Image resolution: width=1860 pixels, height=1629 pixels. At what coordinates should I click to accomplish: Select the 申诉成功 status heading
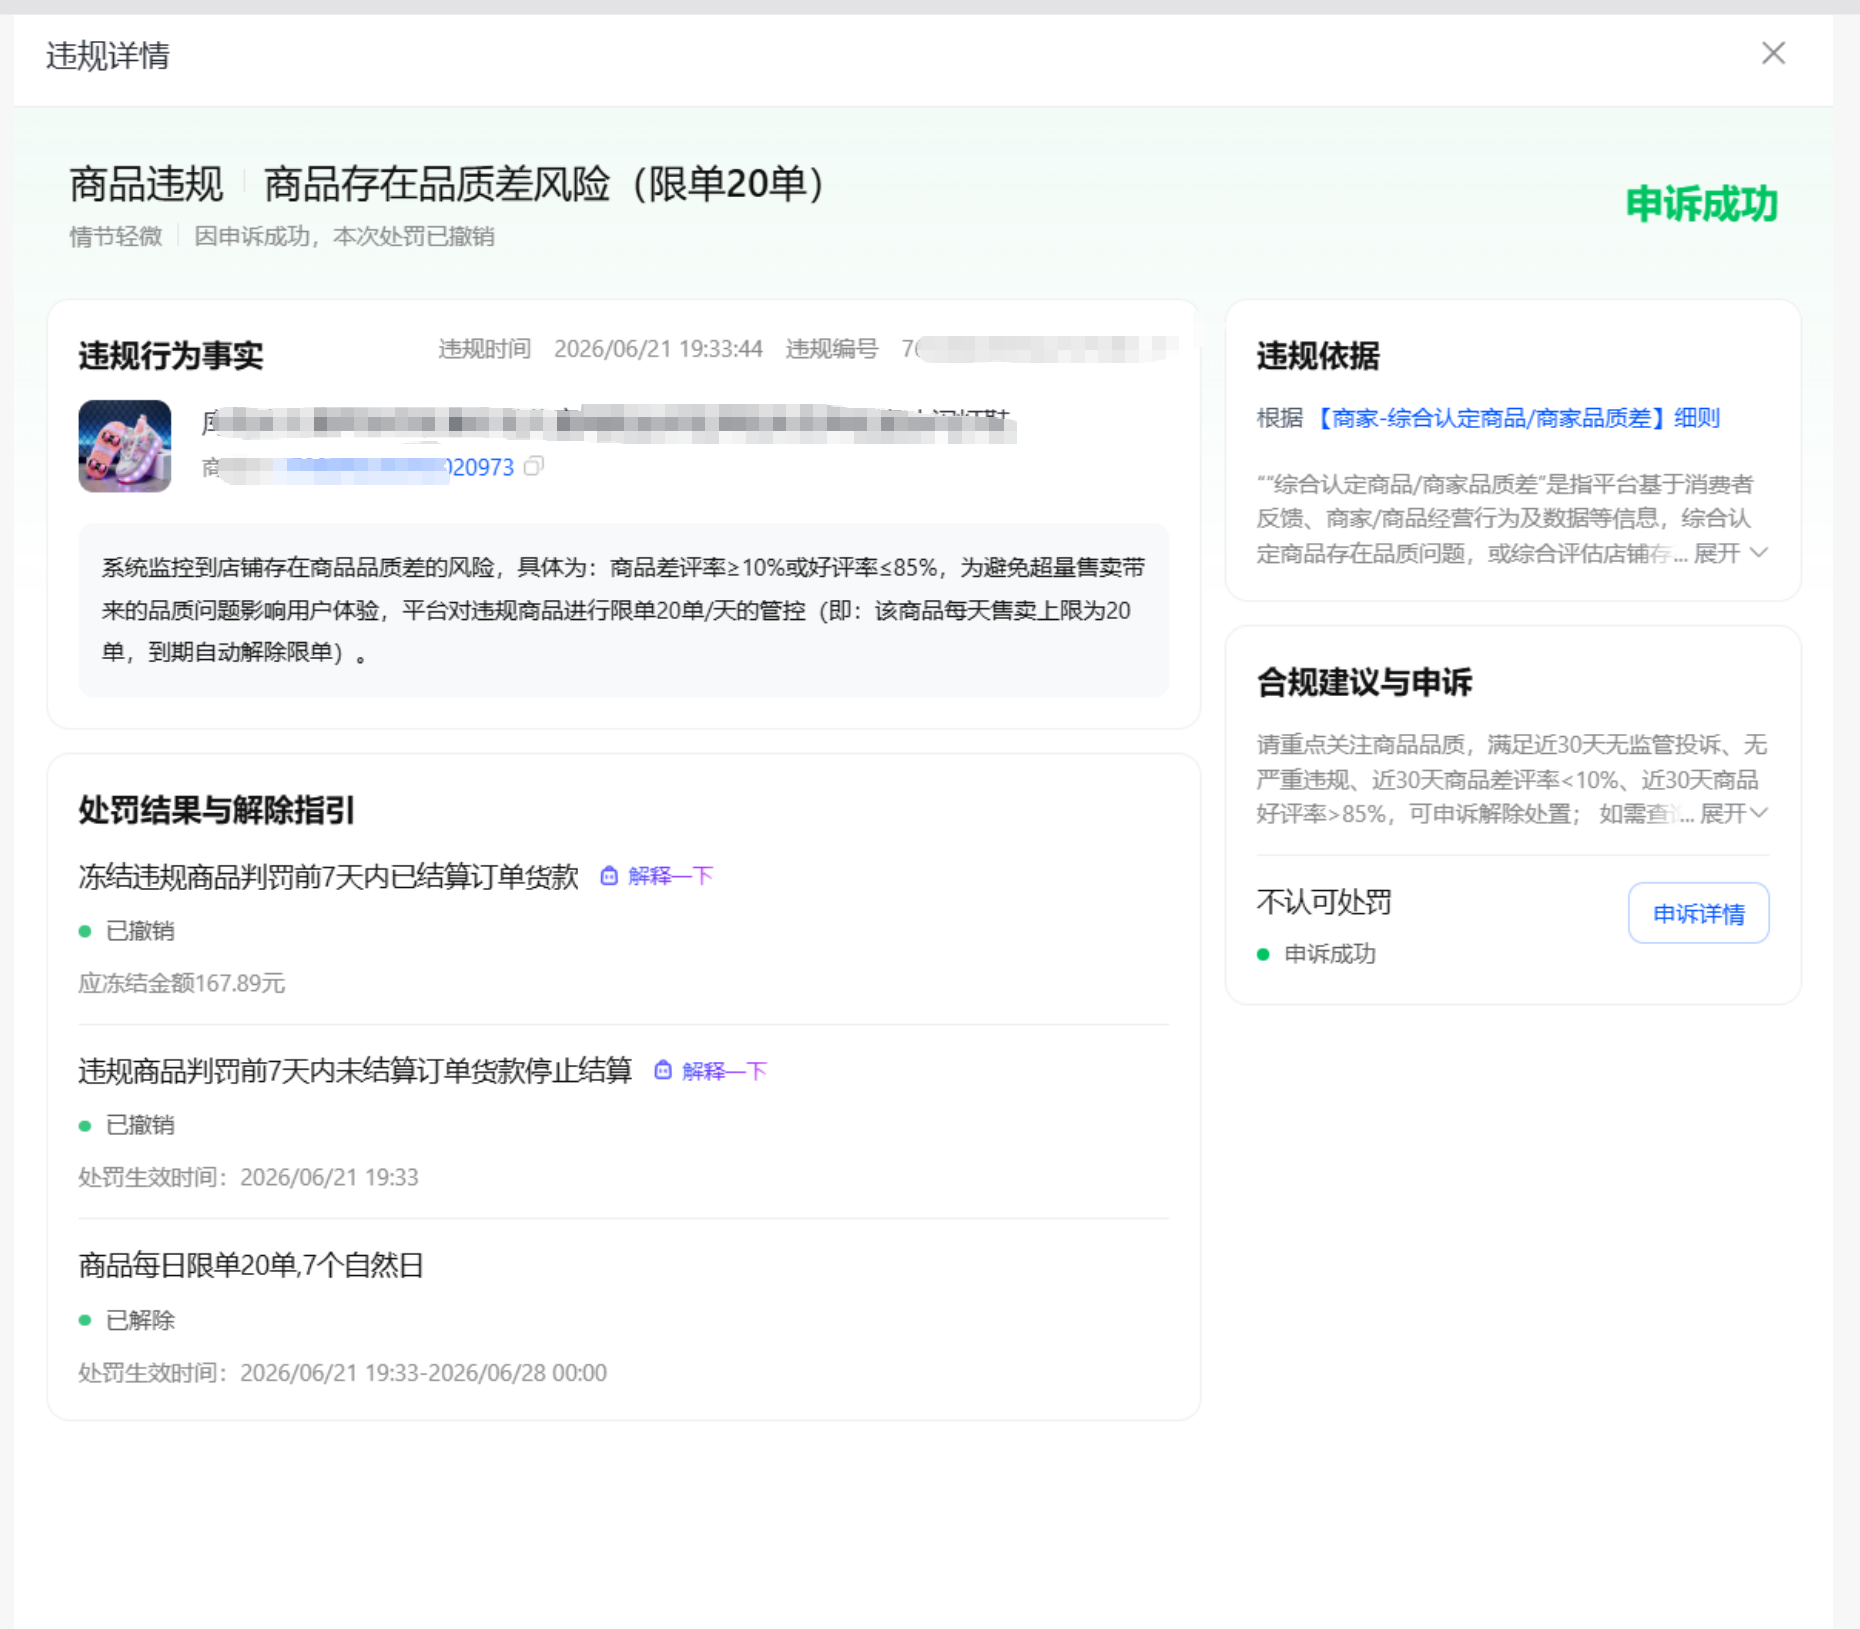click(x=1701, y=204)
